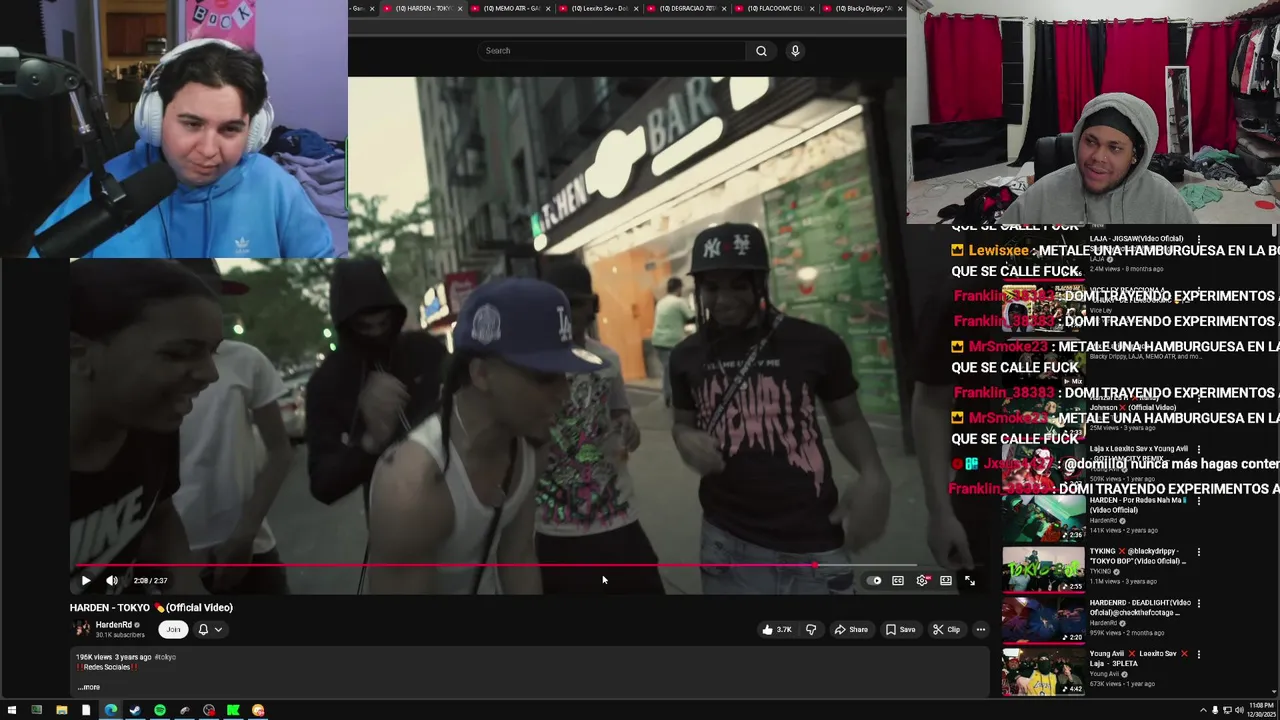Show hidden system tray icons chevron
Image resolution: width=1280 pixels, height=720 pixels.
(1203, 710)
